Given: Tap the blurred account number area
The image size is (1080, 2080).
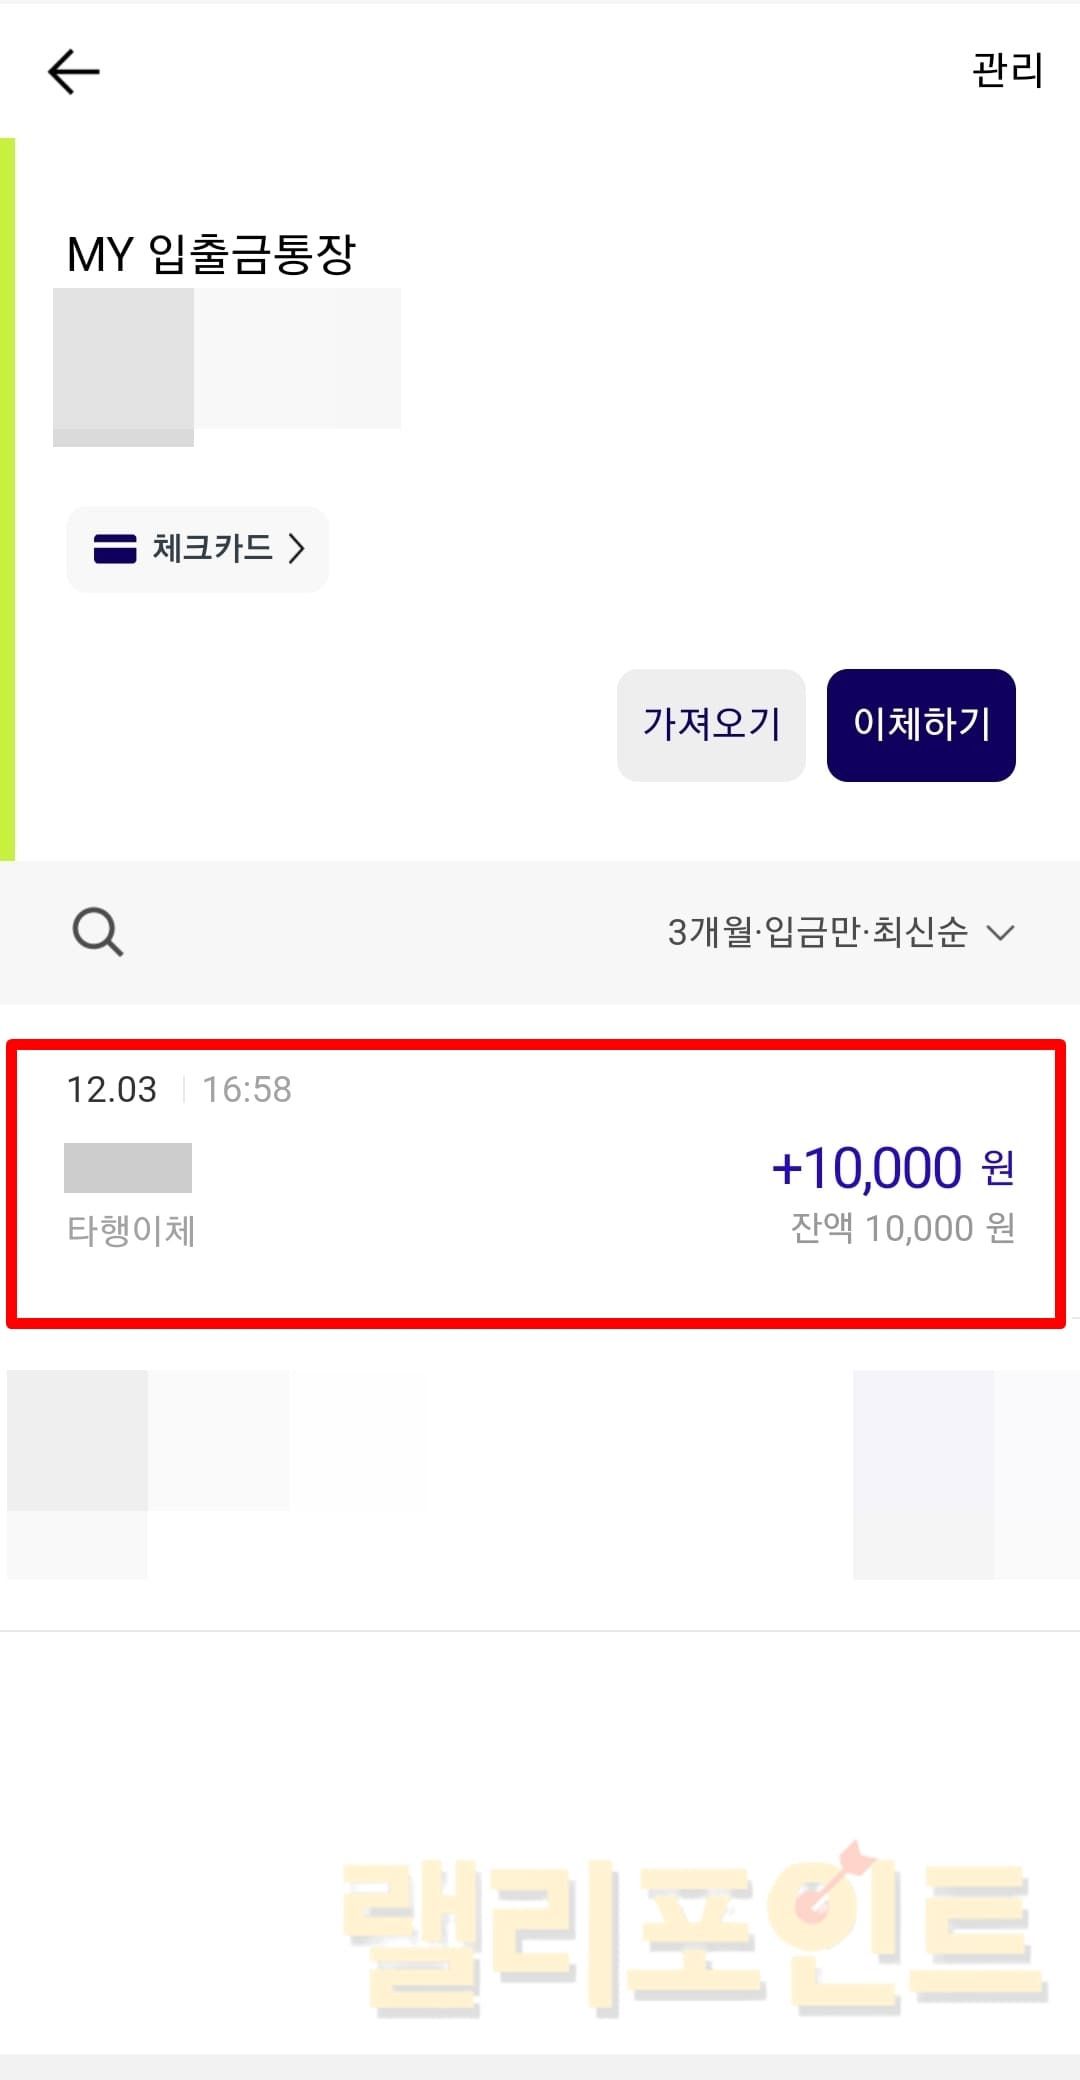Looking at the screenshot, I should pos(227,362).
